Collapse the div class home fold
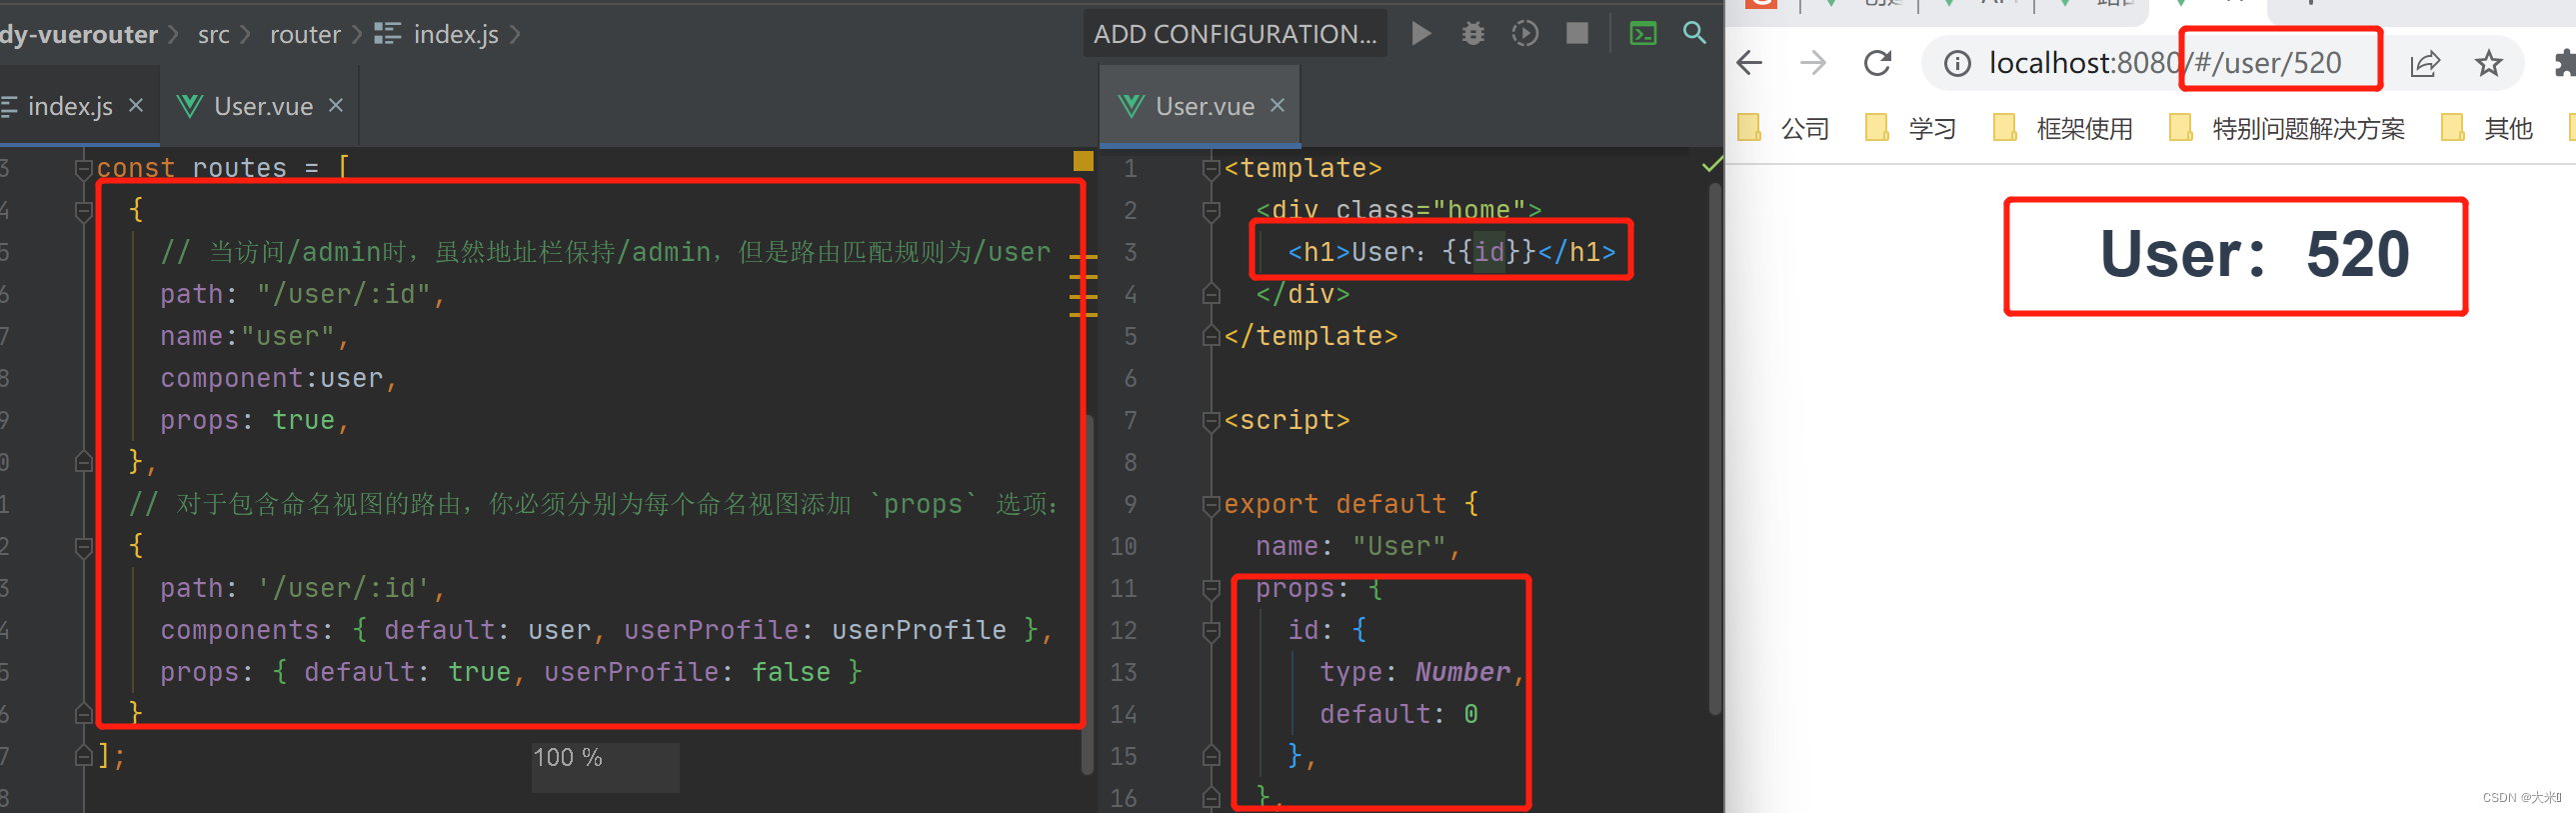This screenshot has width=2576, height=813. coord(1211,211)
